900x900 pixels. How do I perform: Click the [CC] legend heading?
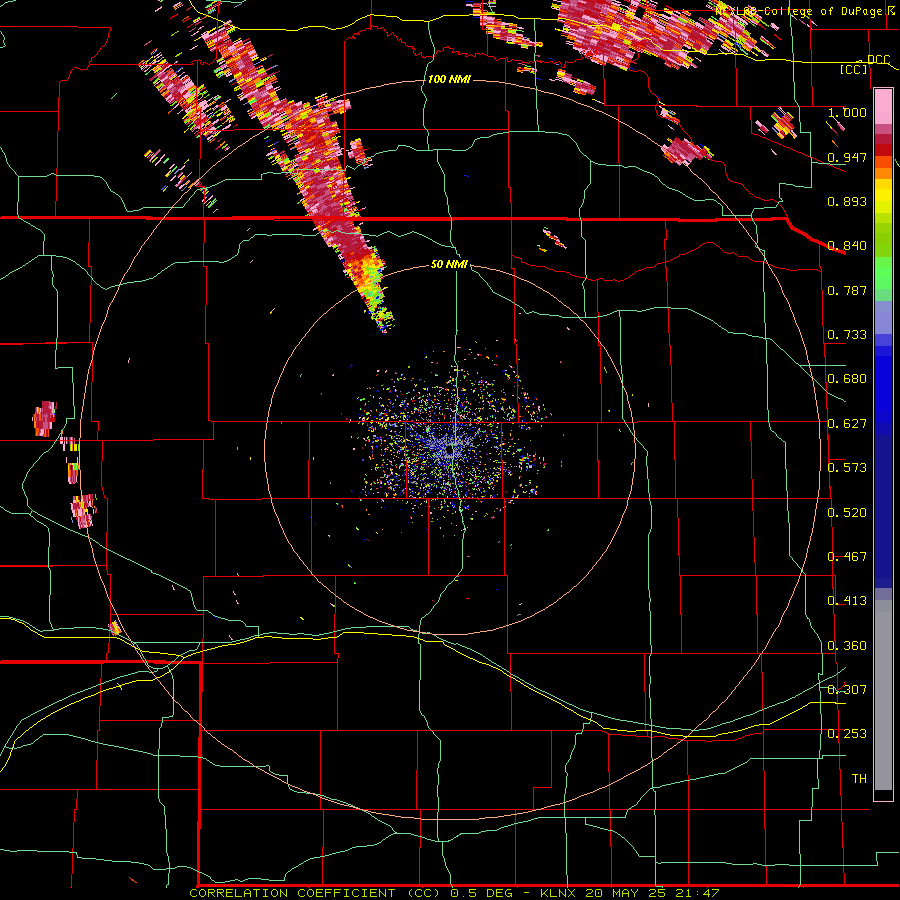coord(854,69)
